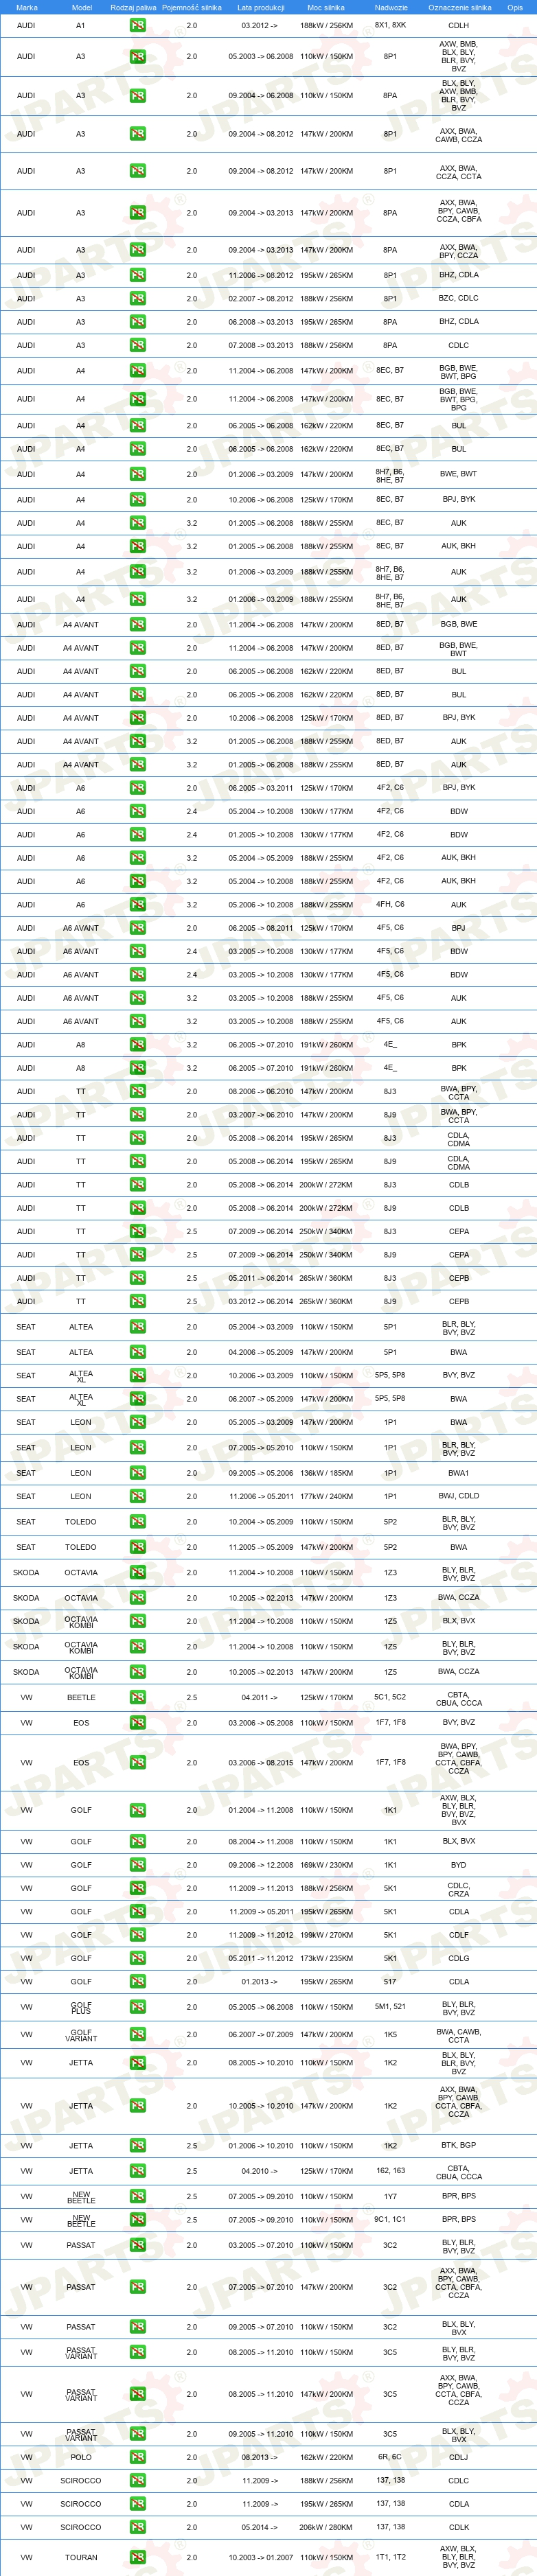Viewport: 537px width, 2576px height.
Task: Click the fuel icon in the VW GOLF VARIANT row
Action: click(x=138, y=2035)
